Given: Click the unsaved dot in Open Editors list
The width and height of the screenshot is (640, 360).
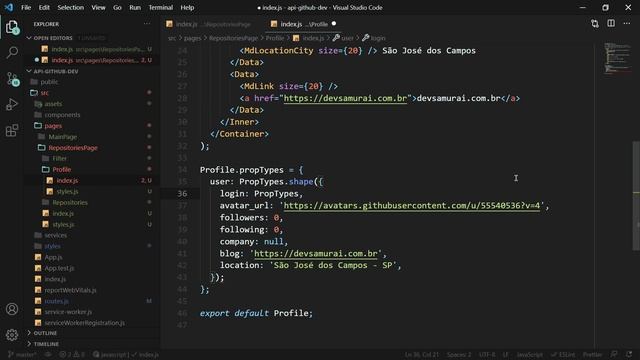Looking at the screenshot, I should (37, 60).
